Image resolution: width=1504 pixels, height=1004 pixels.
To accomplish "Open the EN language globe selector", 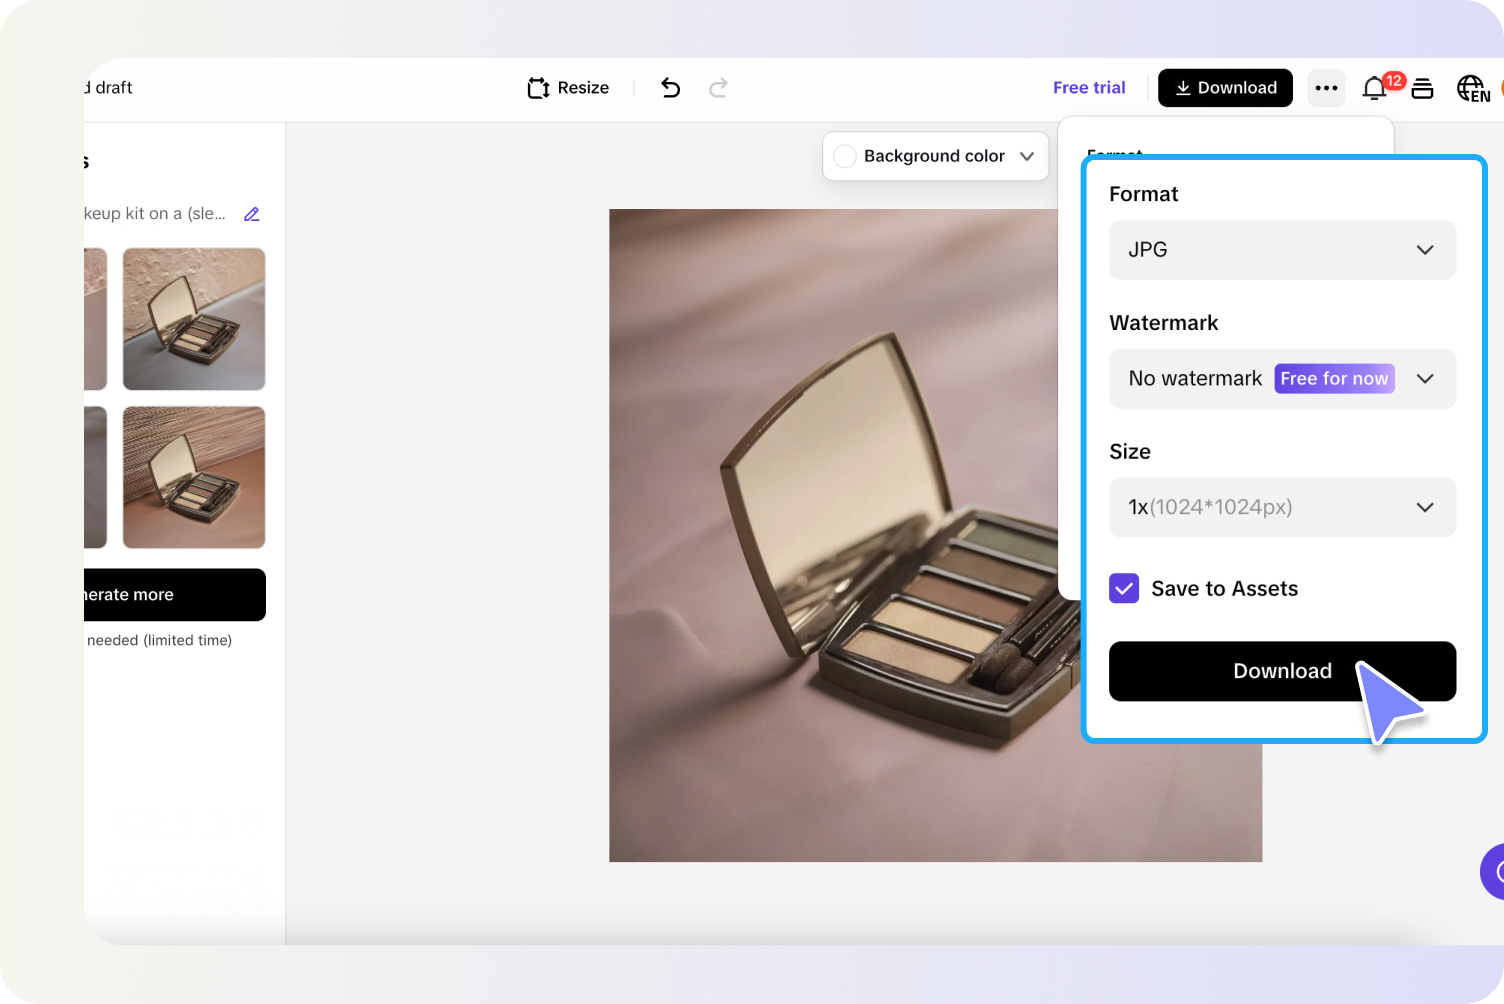I will (x=1472, y=88).
